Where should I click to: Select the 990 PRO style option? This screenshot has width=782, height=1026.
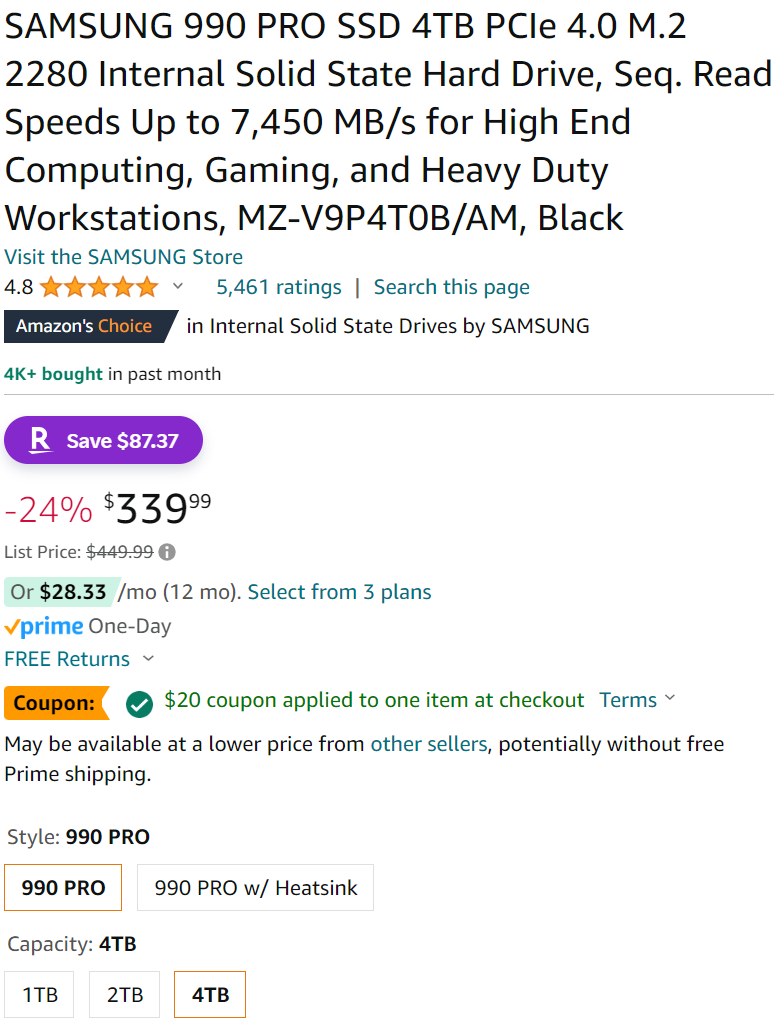pos(63,887)
